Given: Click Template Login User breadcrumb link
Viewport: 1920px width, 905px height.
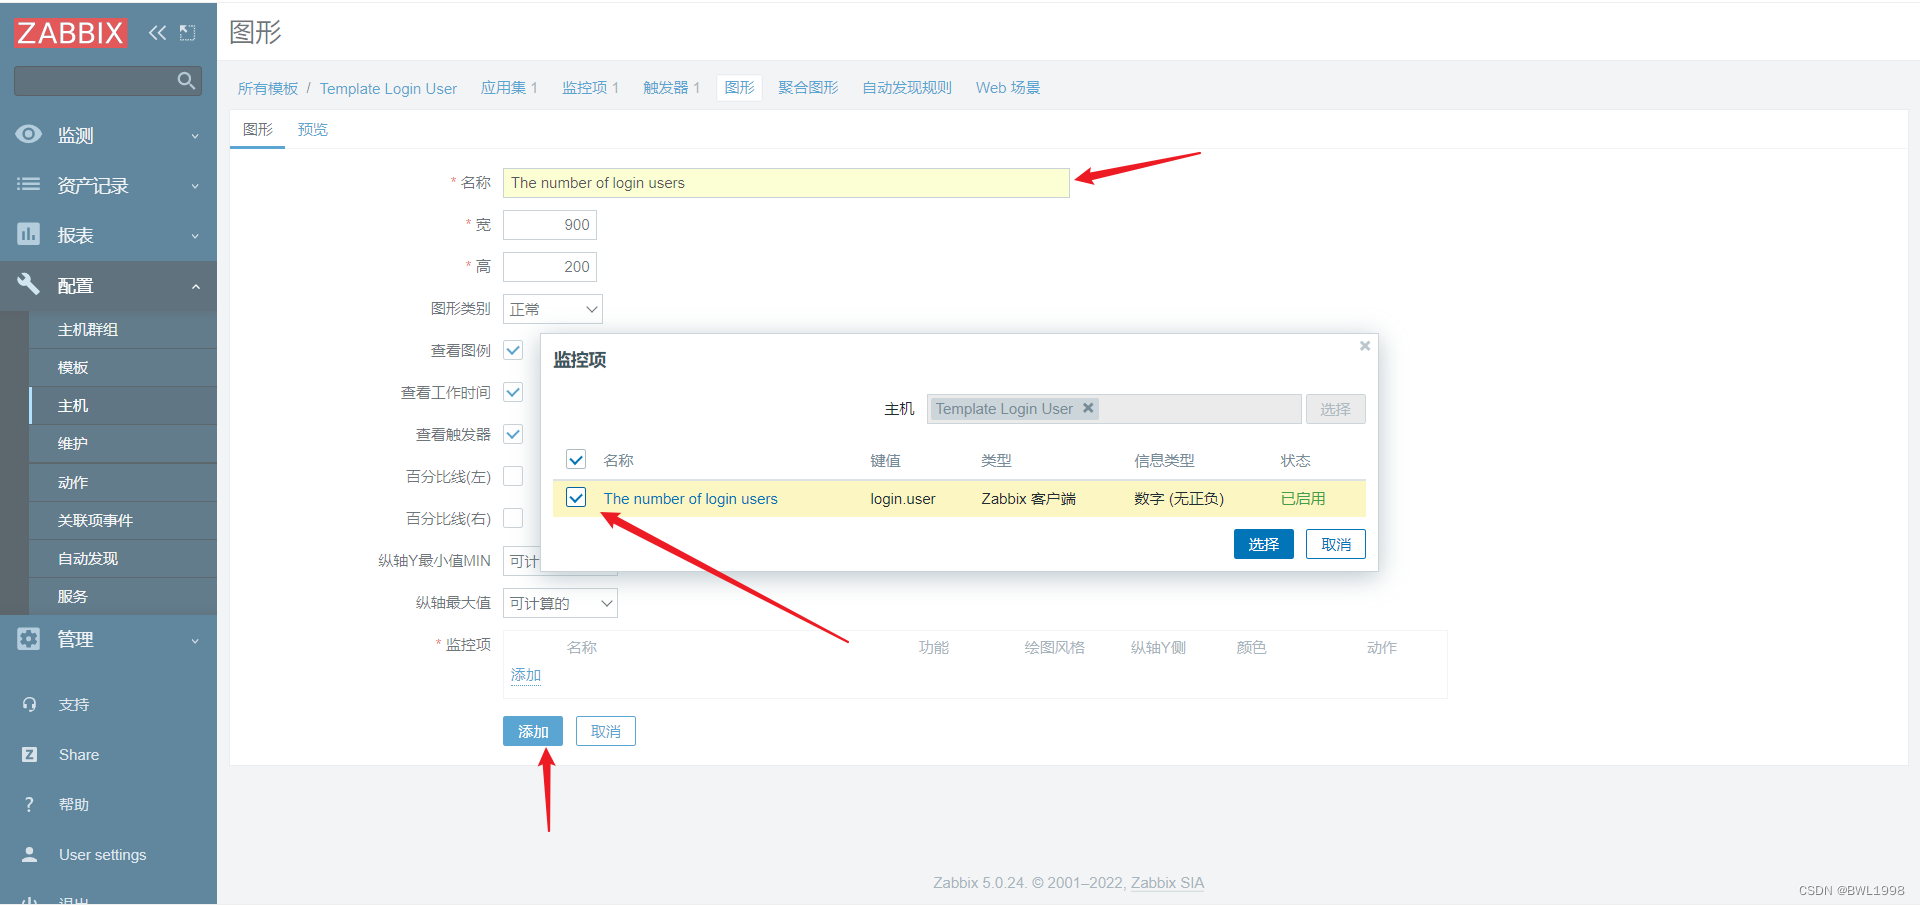Looking at the screenshot, I should (x=388, y=88).
